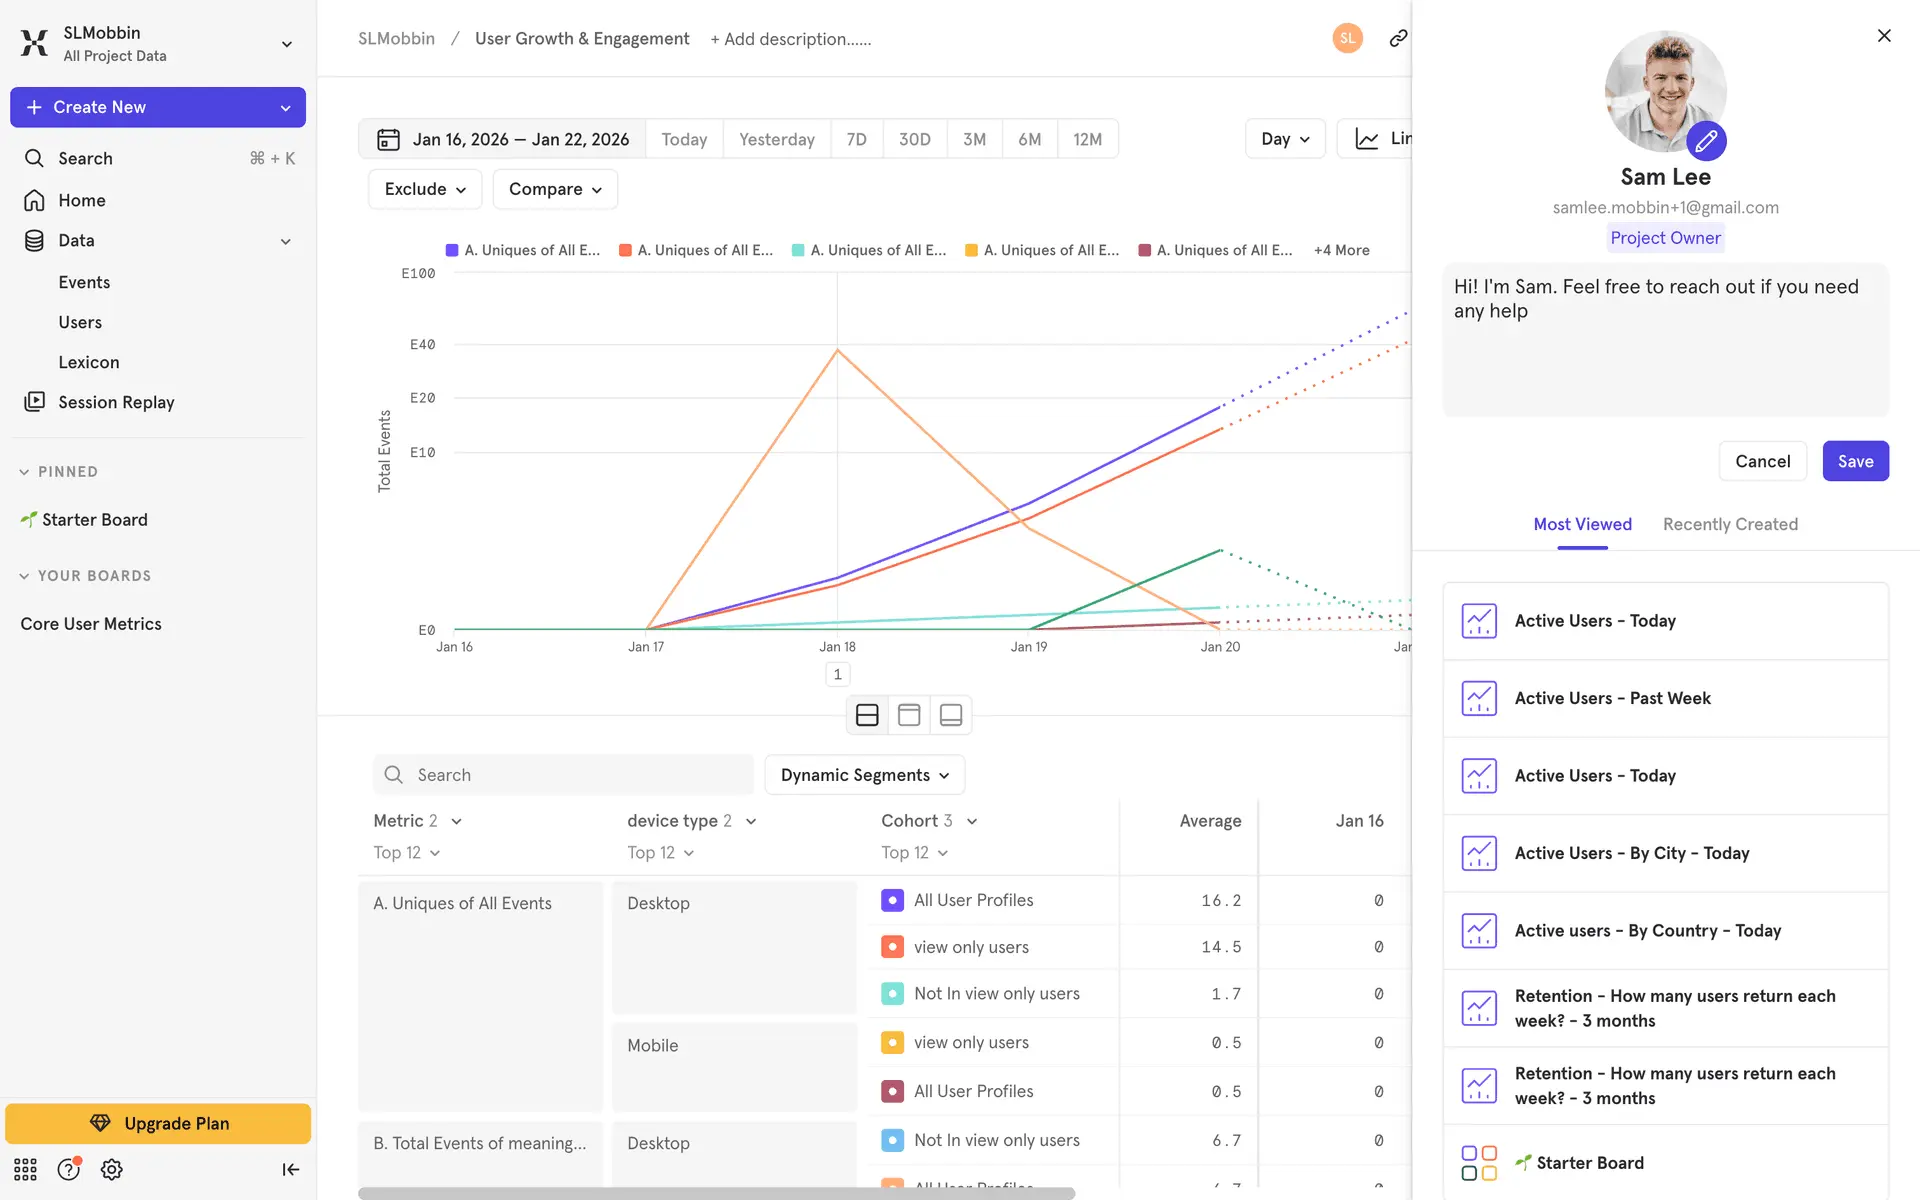Collapse the sidebar with the arrow icon
1920x1200 pixels.
tap(290, 1169)
